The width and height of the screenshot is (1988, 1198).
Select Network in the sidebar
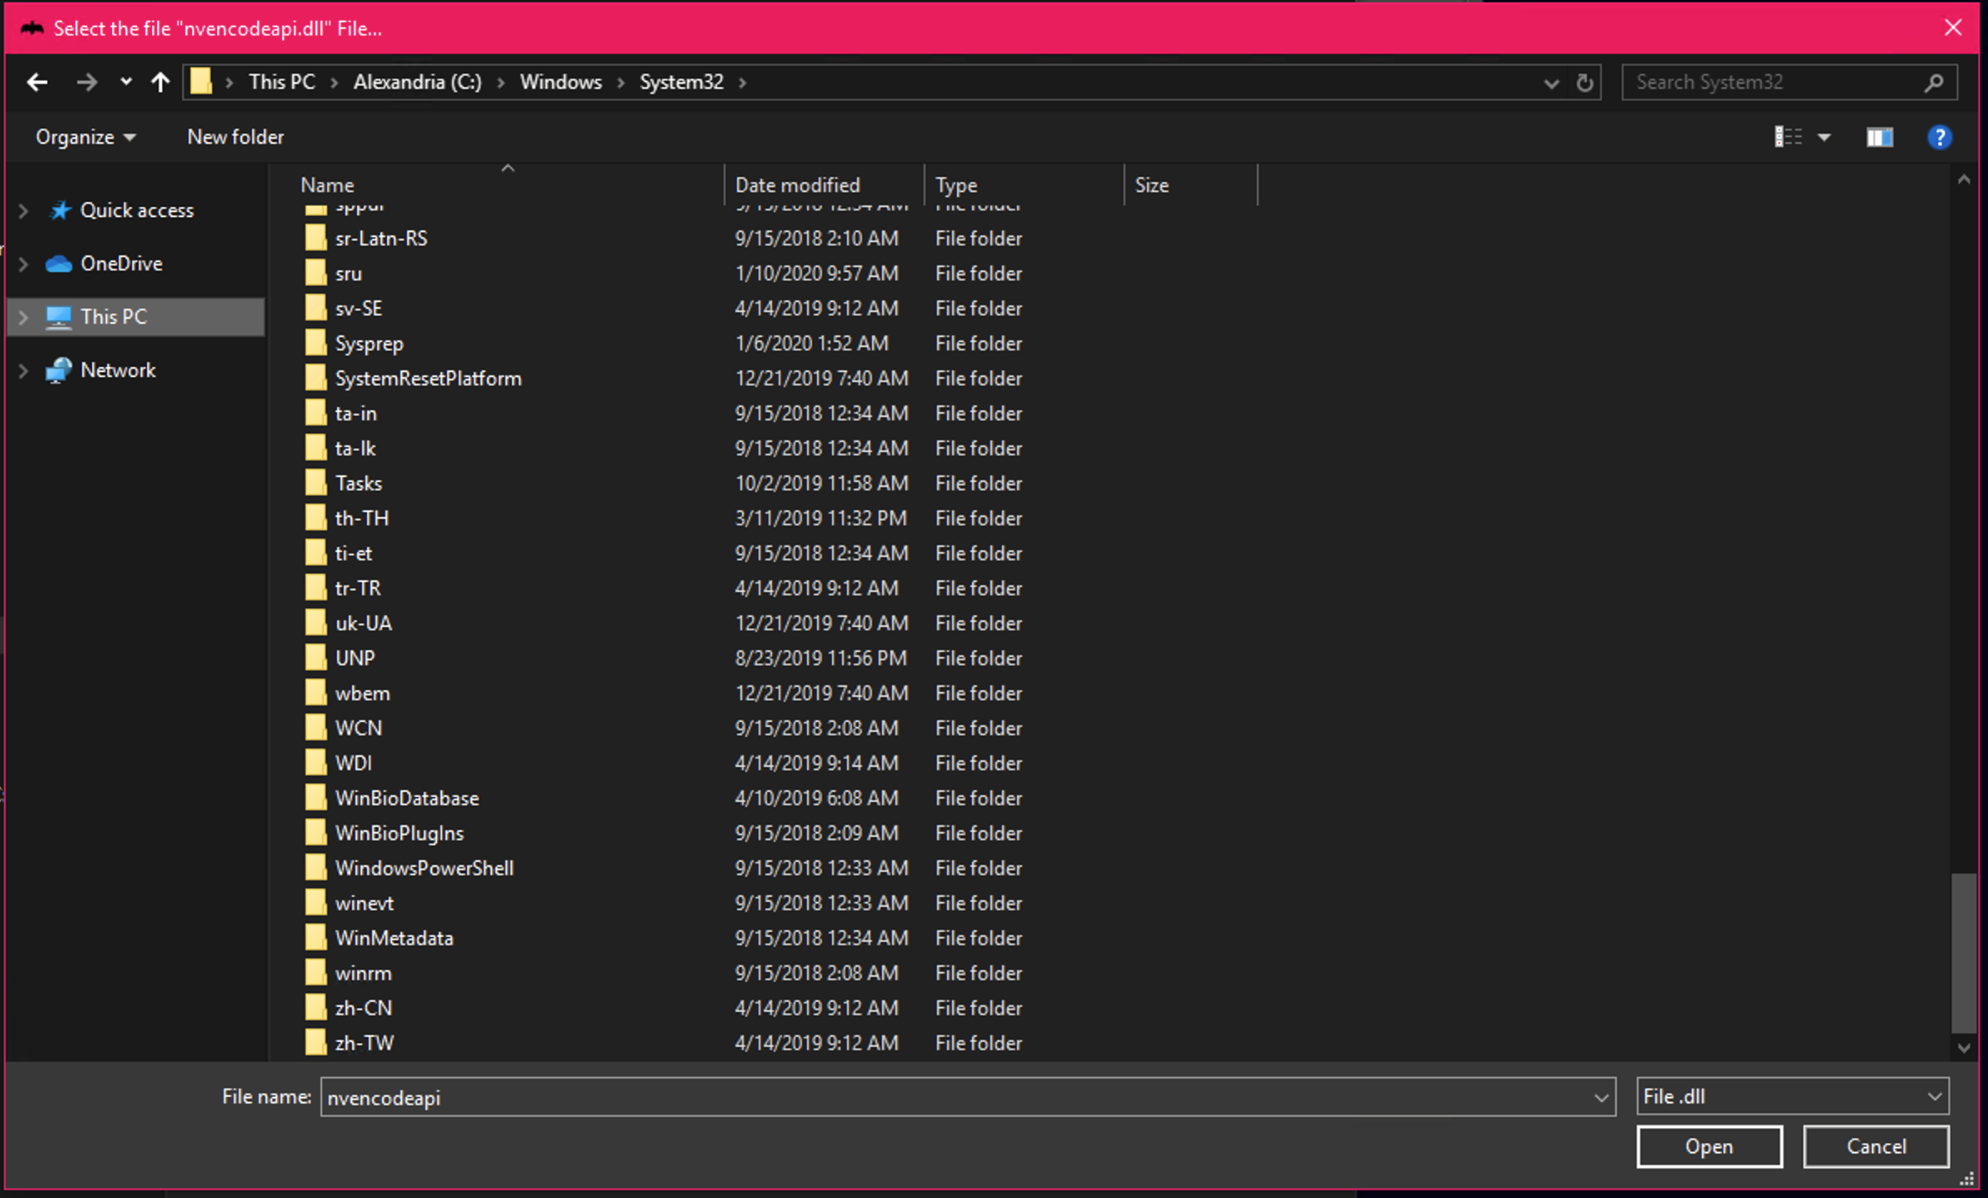[x=118, y=369]
